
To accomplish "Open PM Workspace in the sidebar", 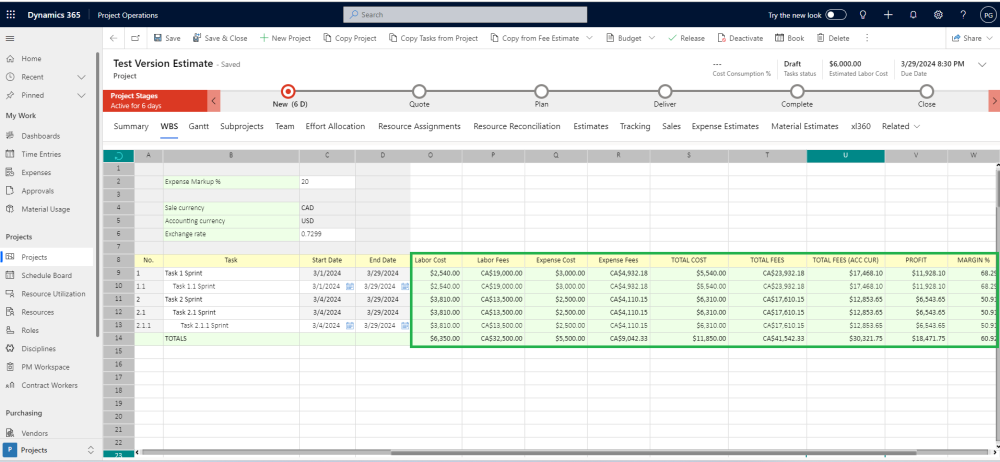I will [x=45, y=367].
